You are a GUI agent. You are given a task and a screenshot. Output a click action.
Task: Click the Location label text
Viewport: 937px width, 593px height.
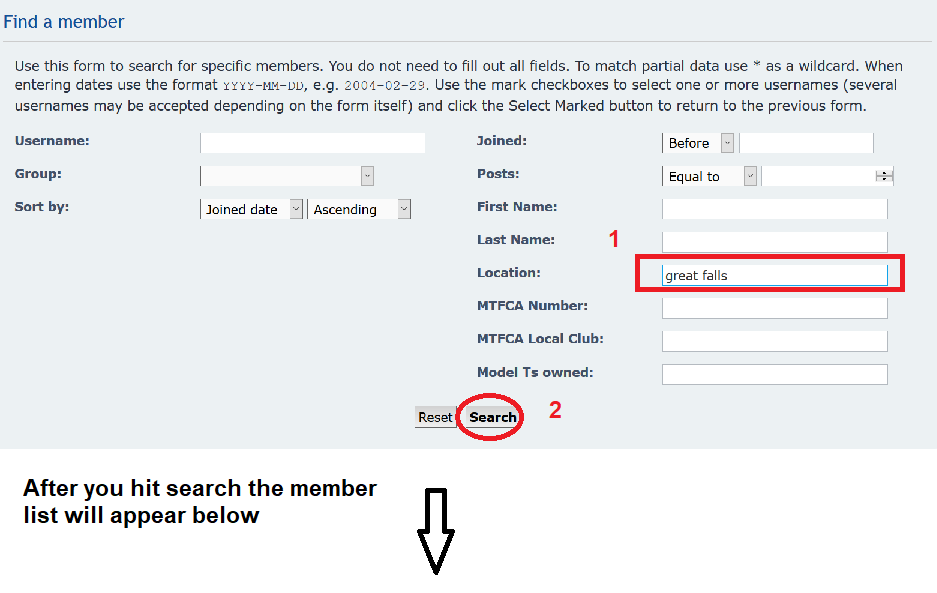coord(508,273)
